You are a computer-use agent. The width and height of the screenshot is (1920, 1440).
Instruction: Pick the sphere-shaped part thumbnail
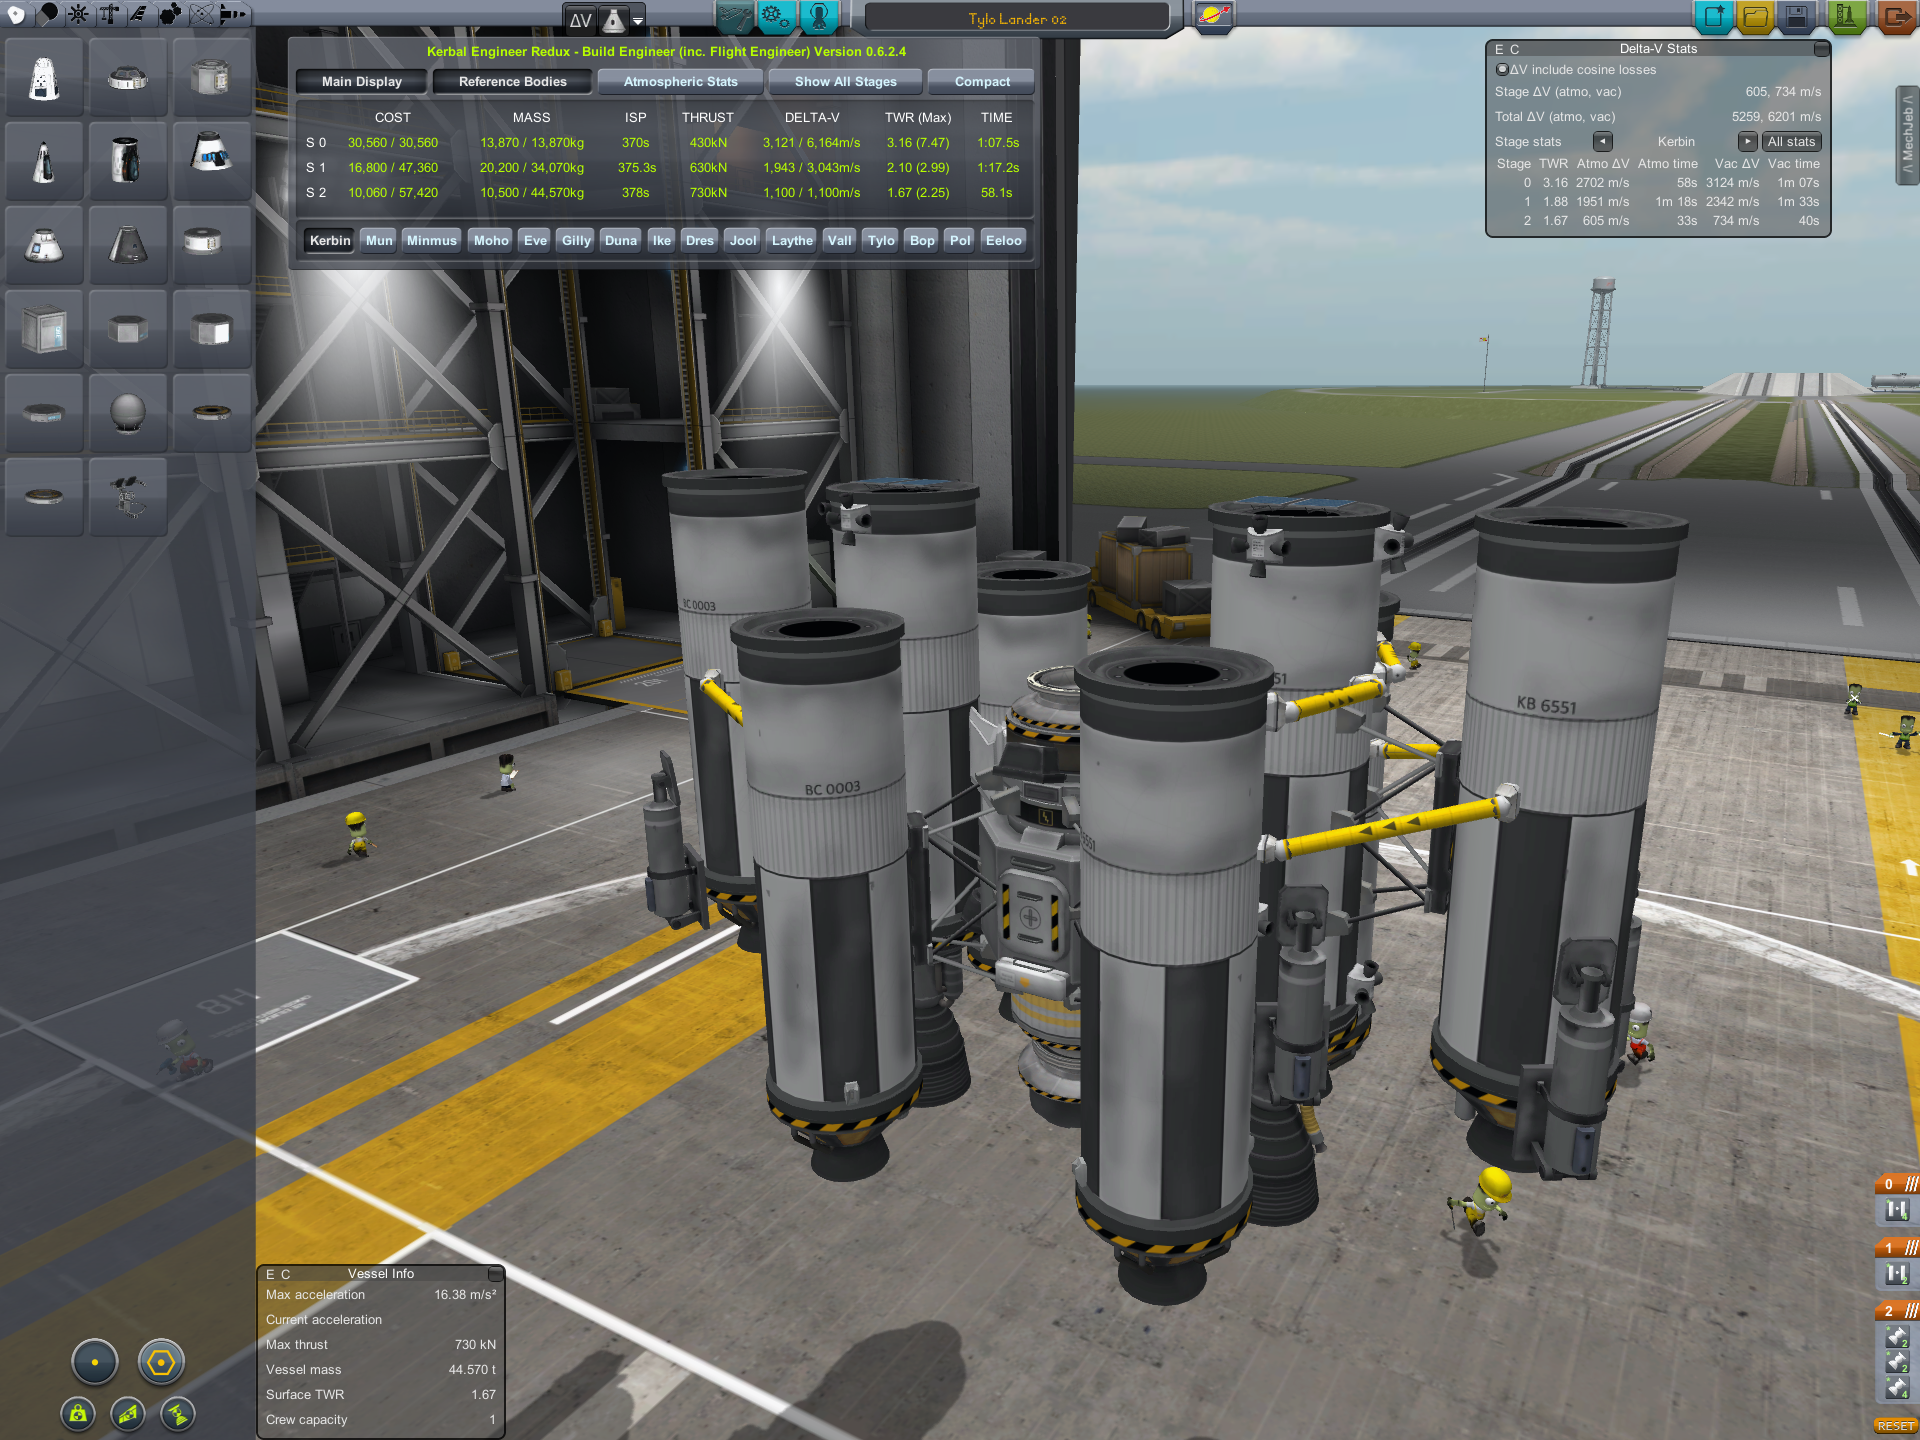[x=128, y=413]
